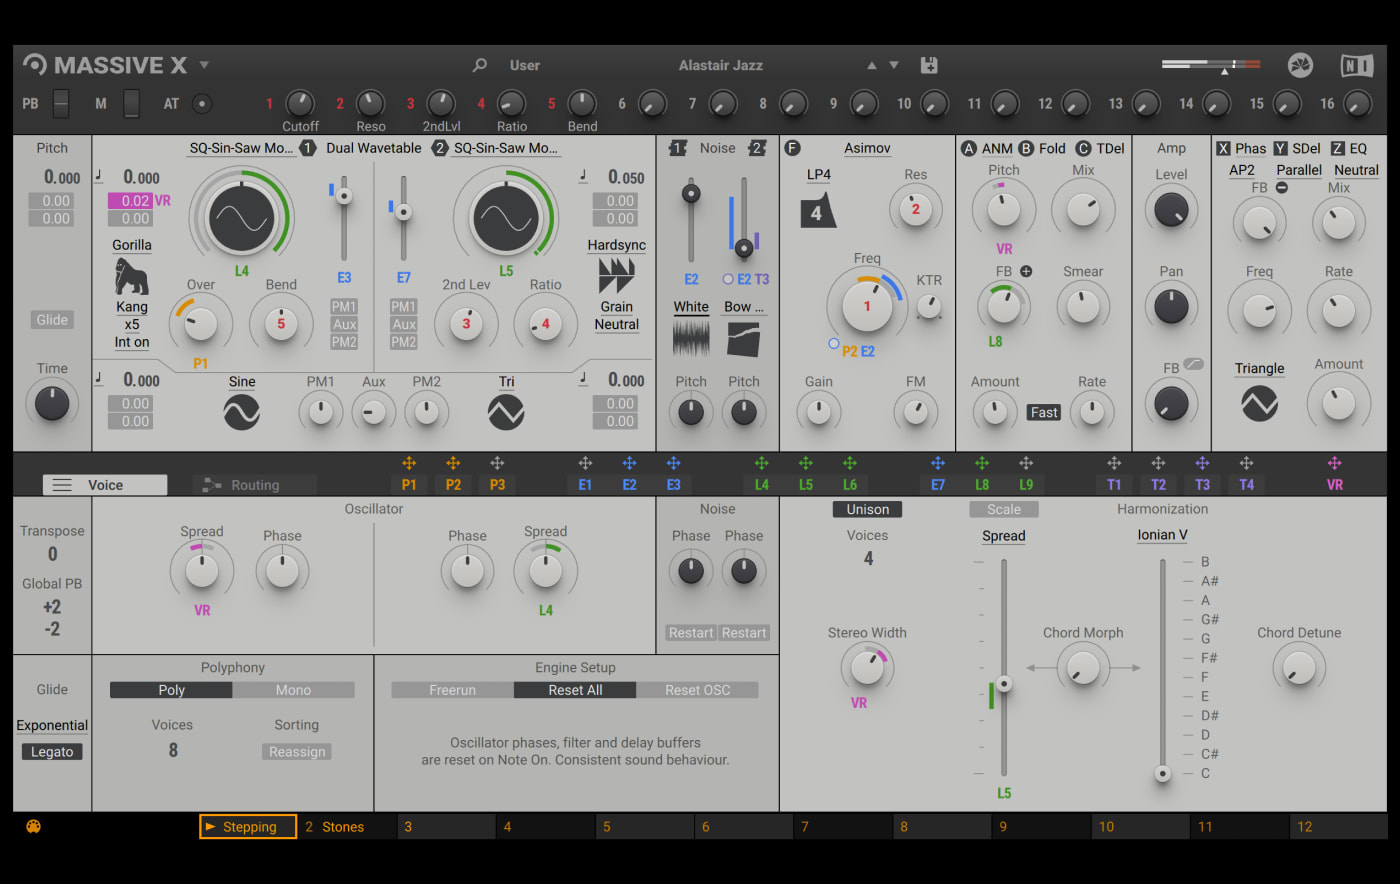Viewport: 1400px width, 884px height.
Task: Click the User preset bank label
Action: [524, 65]
